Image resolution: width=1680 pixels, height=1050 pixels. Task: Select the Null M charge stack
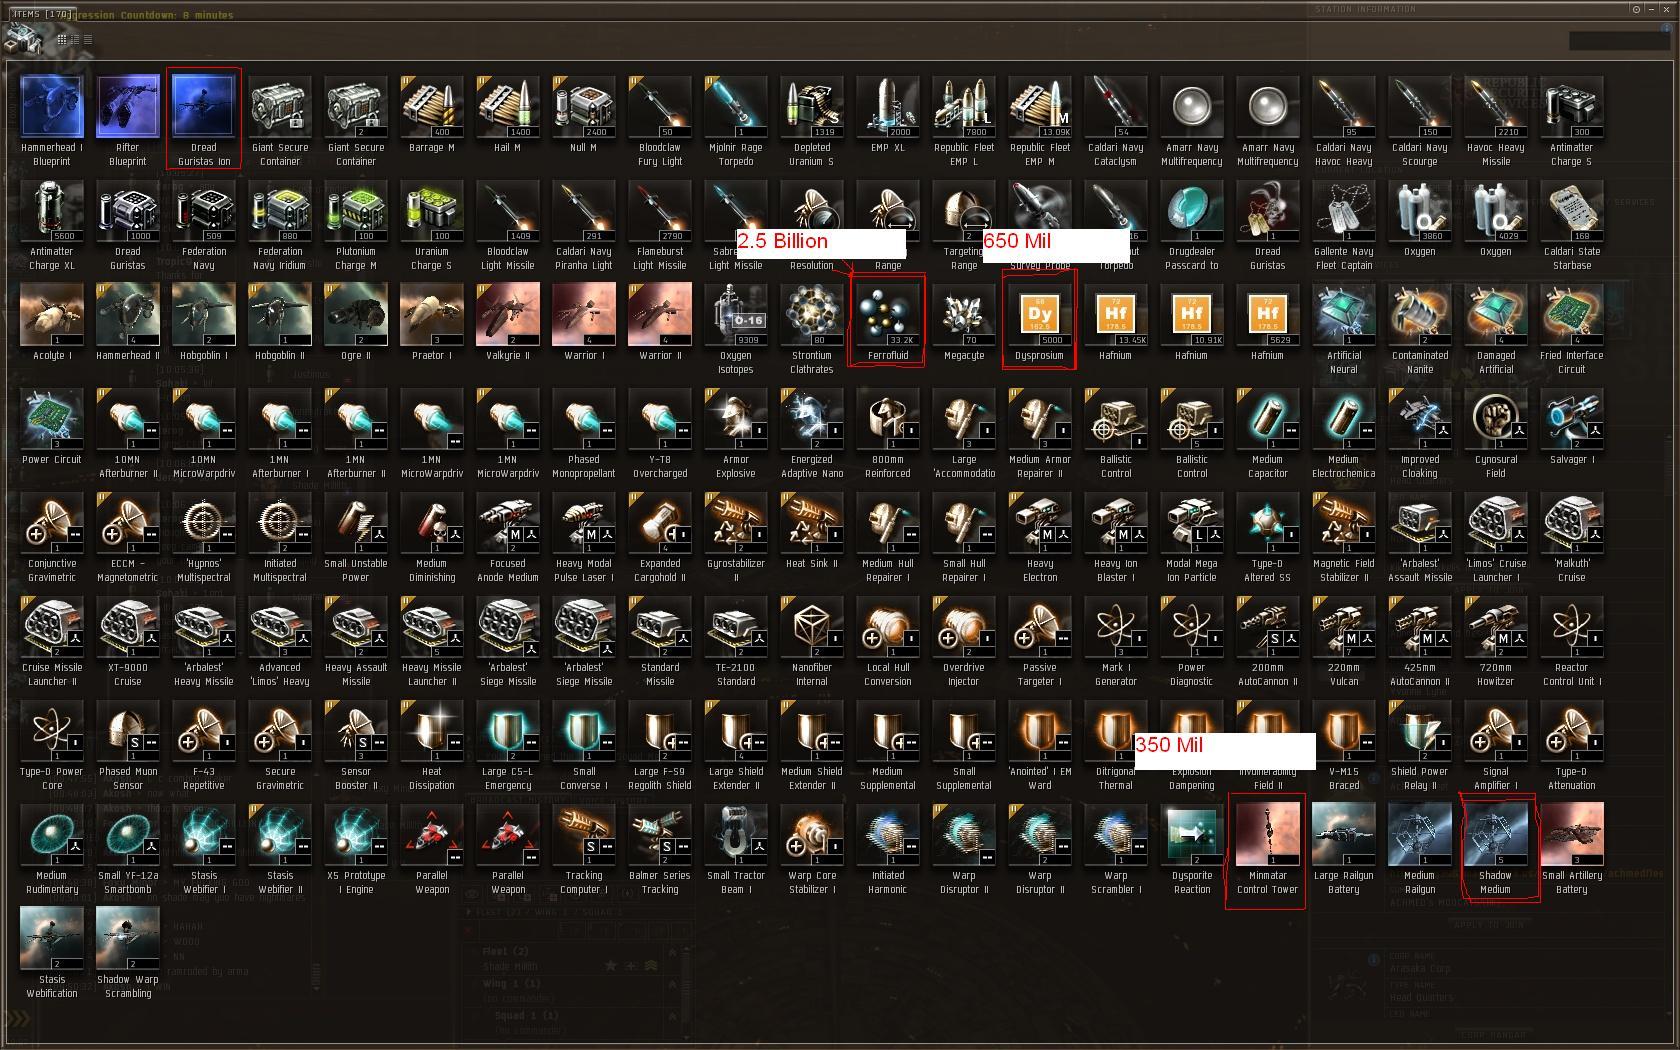(584, 113)
